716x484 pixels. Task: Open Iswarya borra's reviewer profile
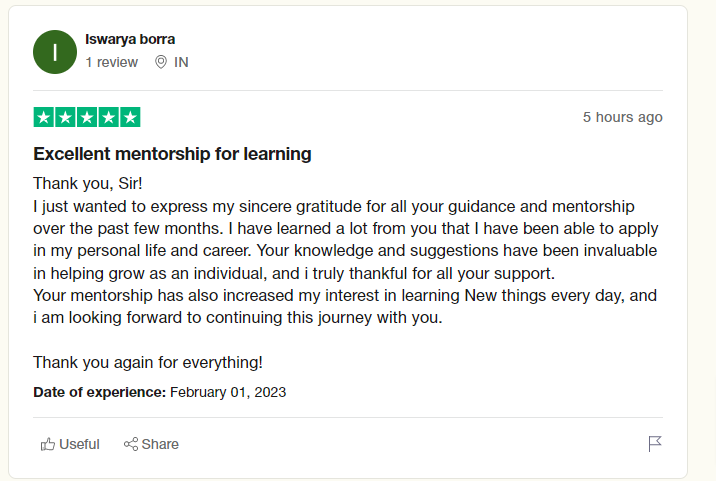pyautogui.click(x=130, y=39)
